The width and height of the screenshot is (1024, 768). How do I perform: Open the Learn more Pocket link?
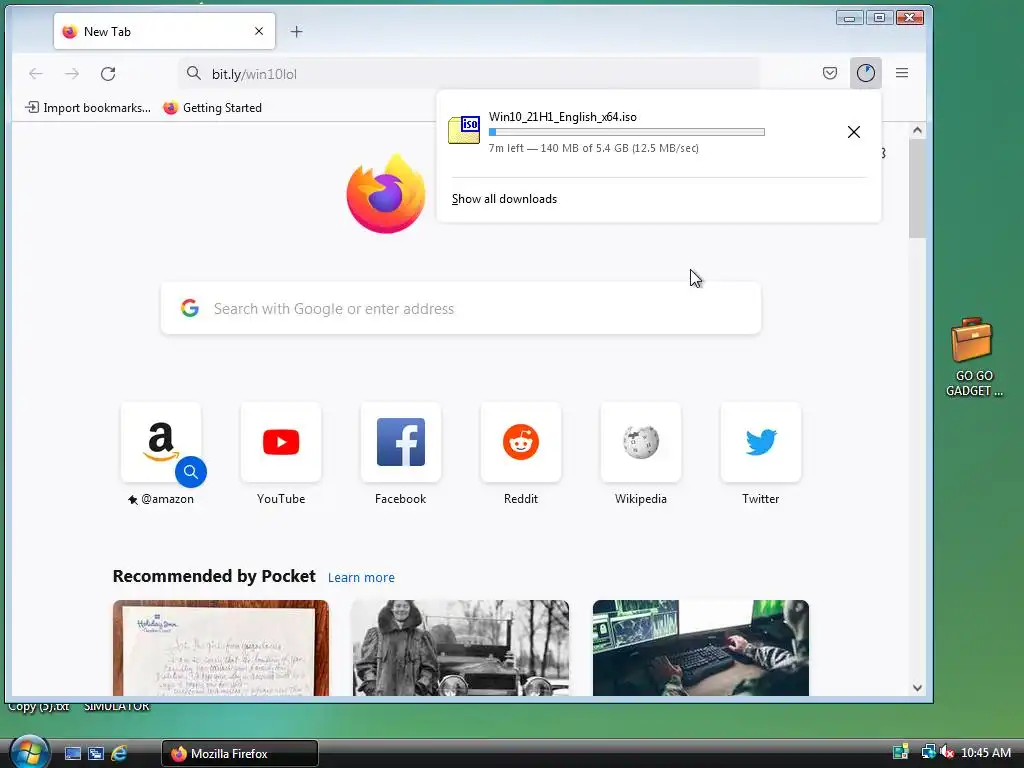point(361,577)
